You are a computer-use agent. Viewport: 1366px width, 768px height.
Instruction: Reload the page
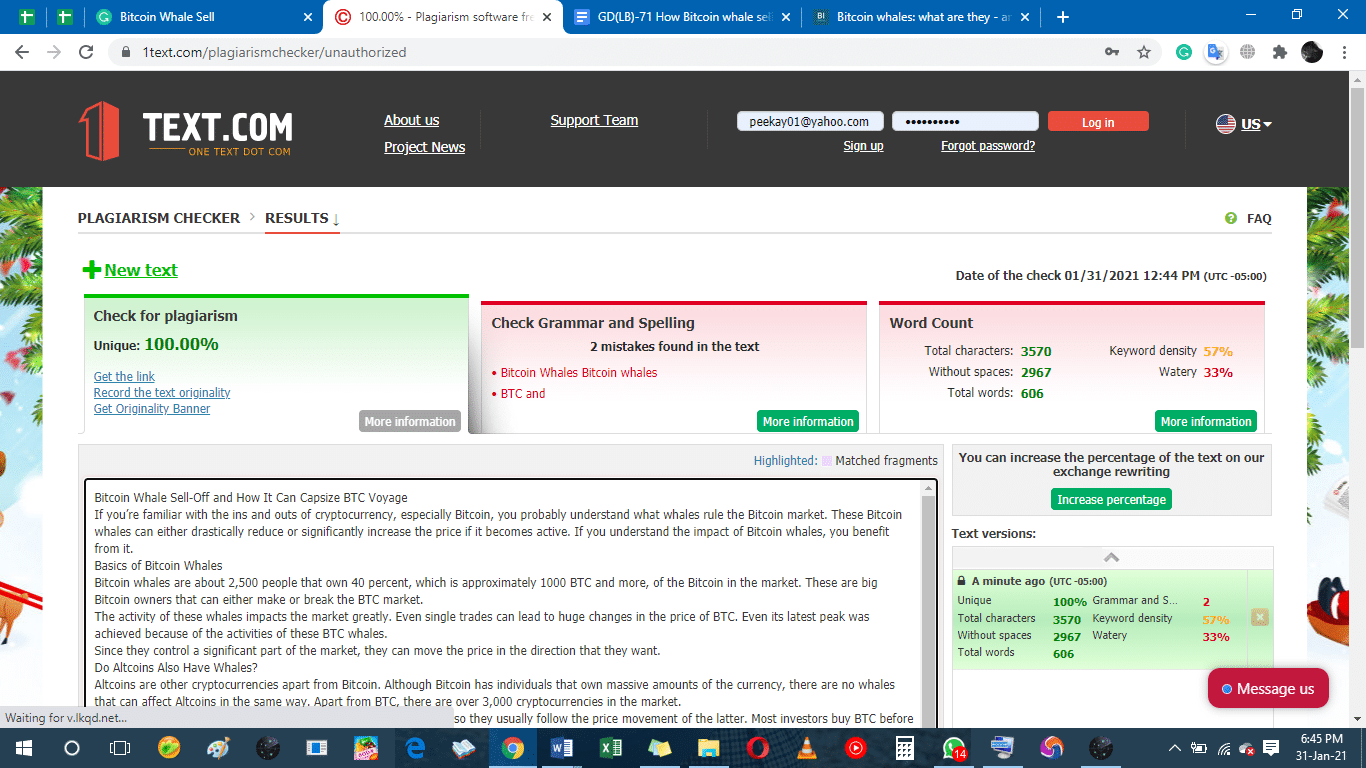tap(86, 52)
